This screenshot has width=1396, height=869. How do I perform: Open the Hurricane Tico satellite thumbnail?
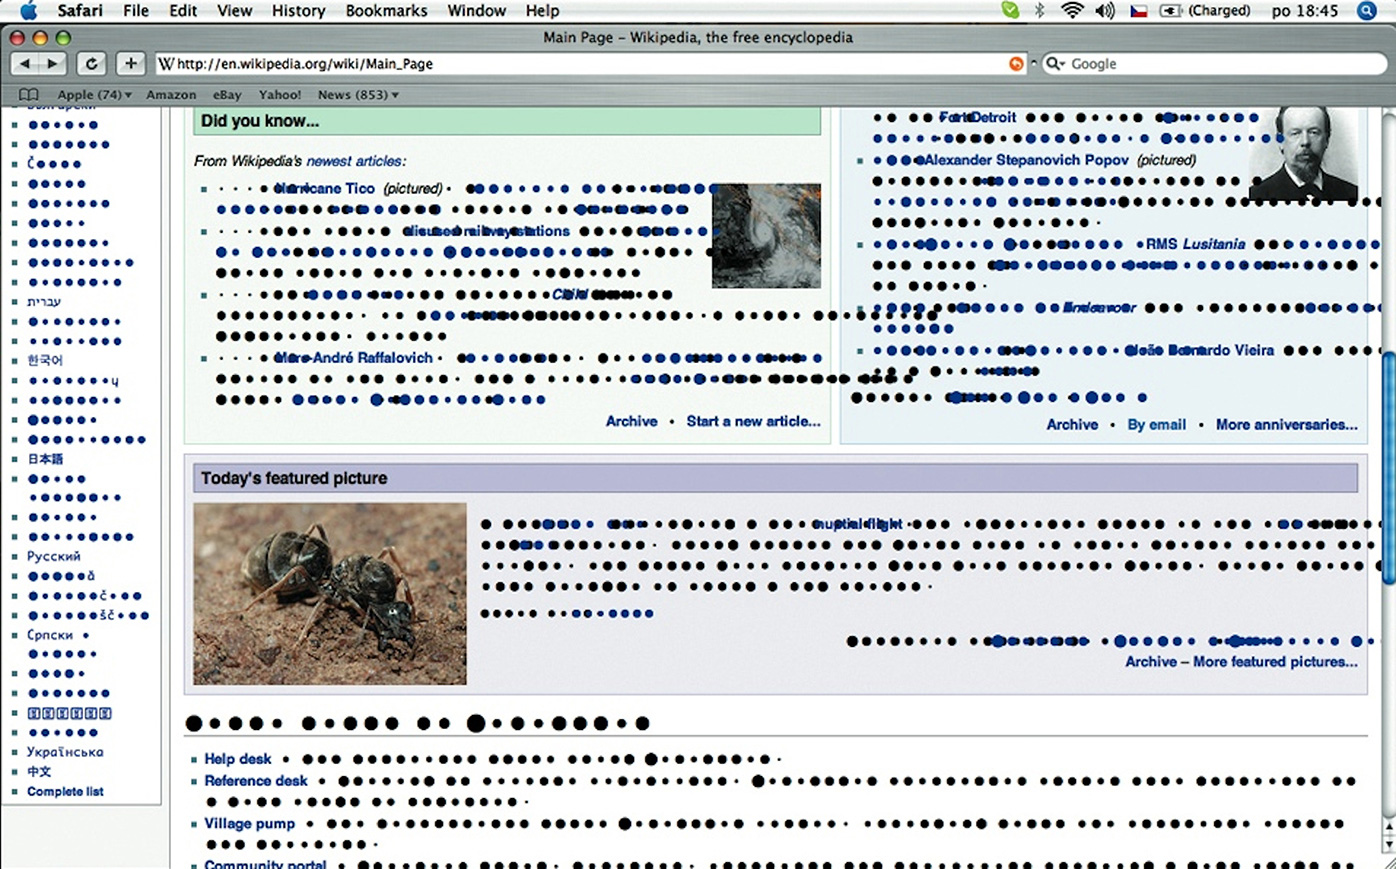[x=766, y=236]
